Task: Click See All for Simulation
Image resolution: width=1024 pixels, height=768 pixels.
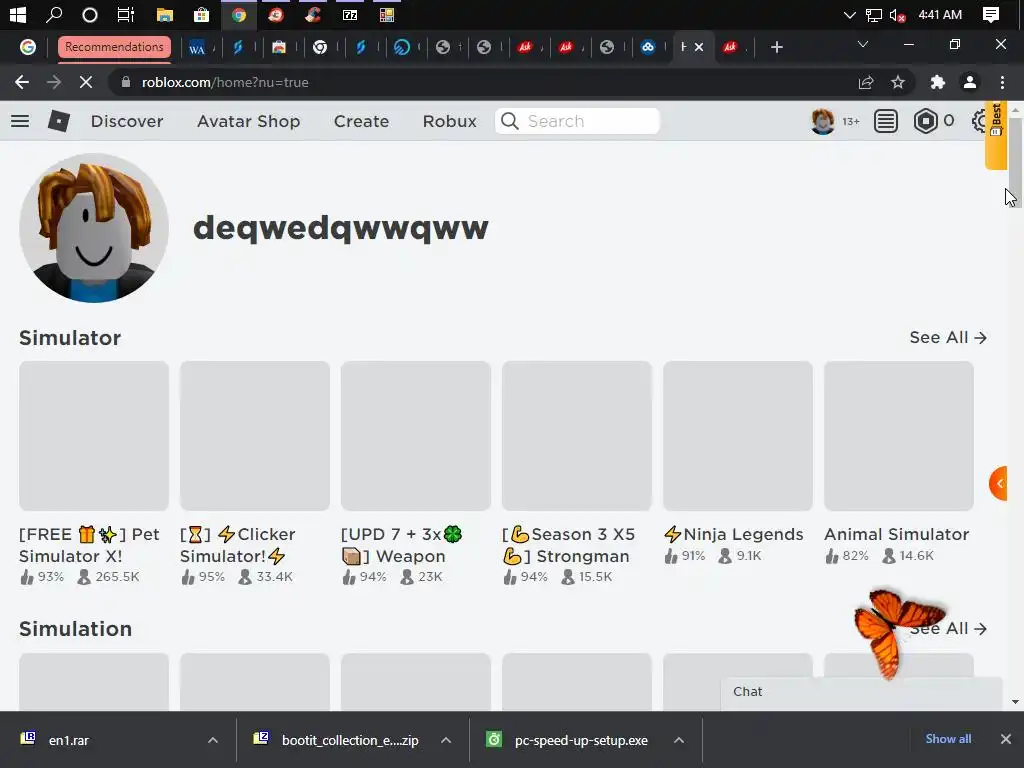Action: 948,628
